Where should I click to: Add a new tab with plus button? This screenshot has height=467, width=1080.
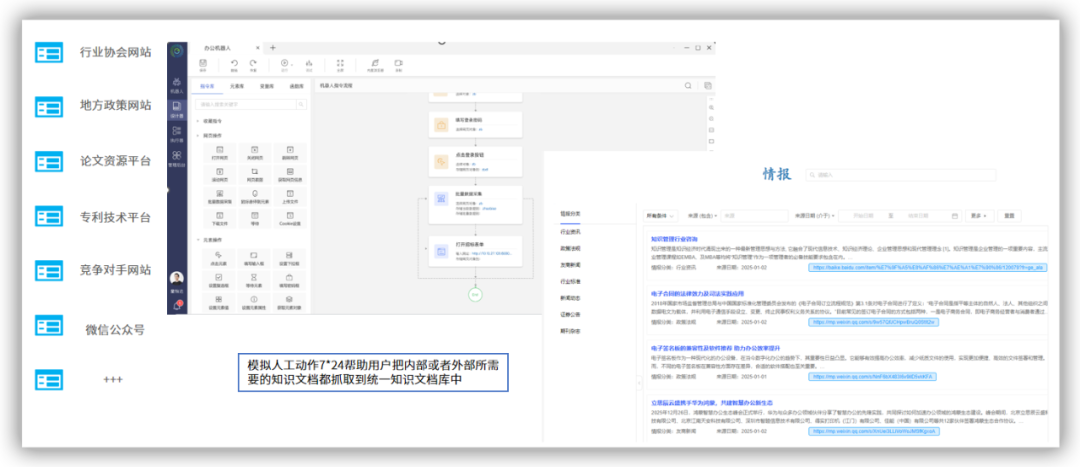tap(273, 48)
